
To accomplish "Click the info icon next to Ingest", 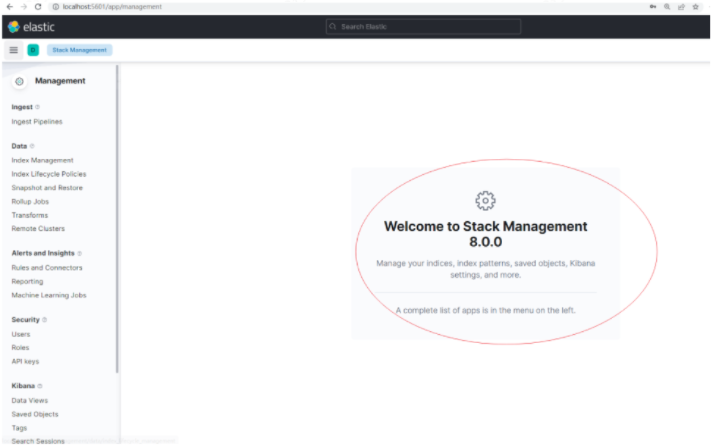I will pos(37,107).
